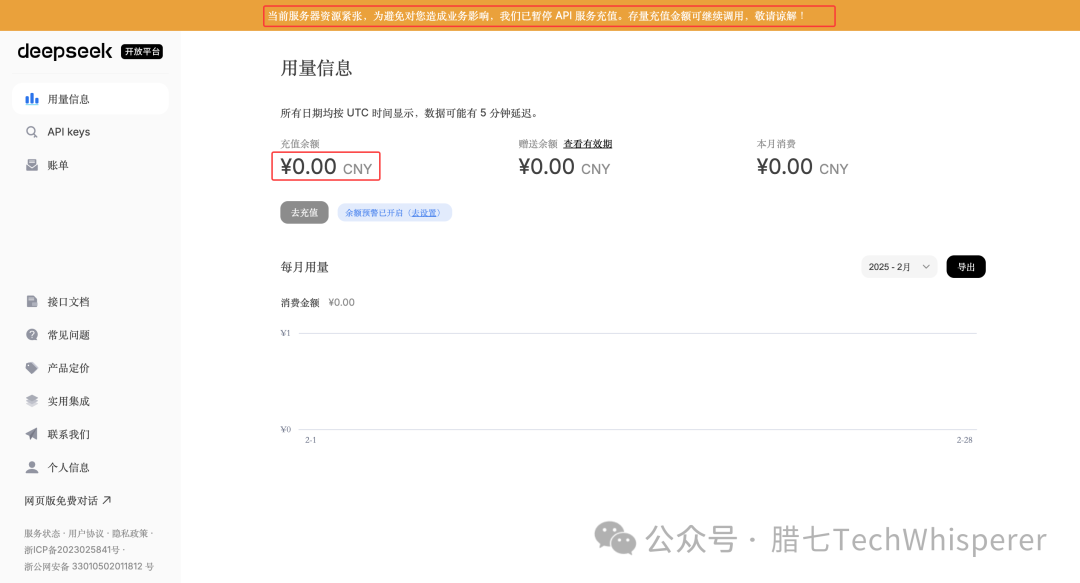The image size is (1080, 583).
Task: Select the 用量信息 sidebar icon
Action: point(32,98)
